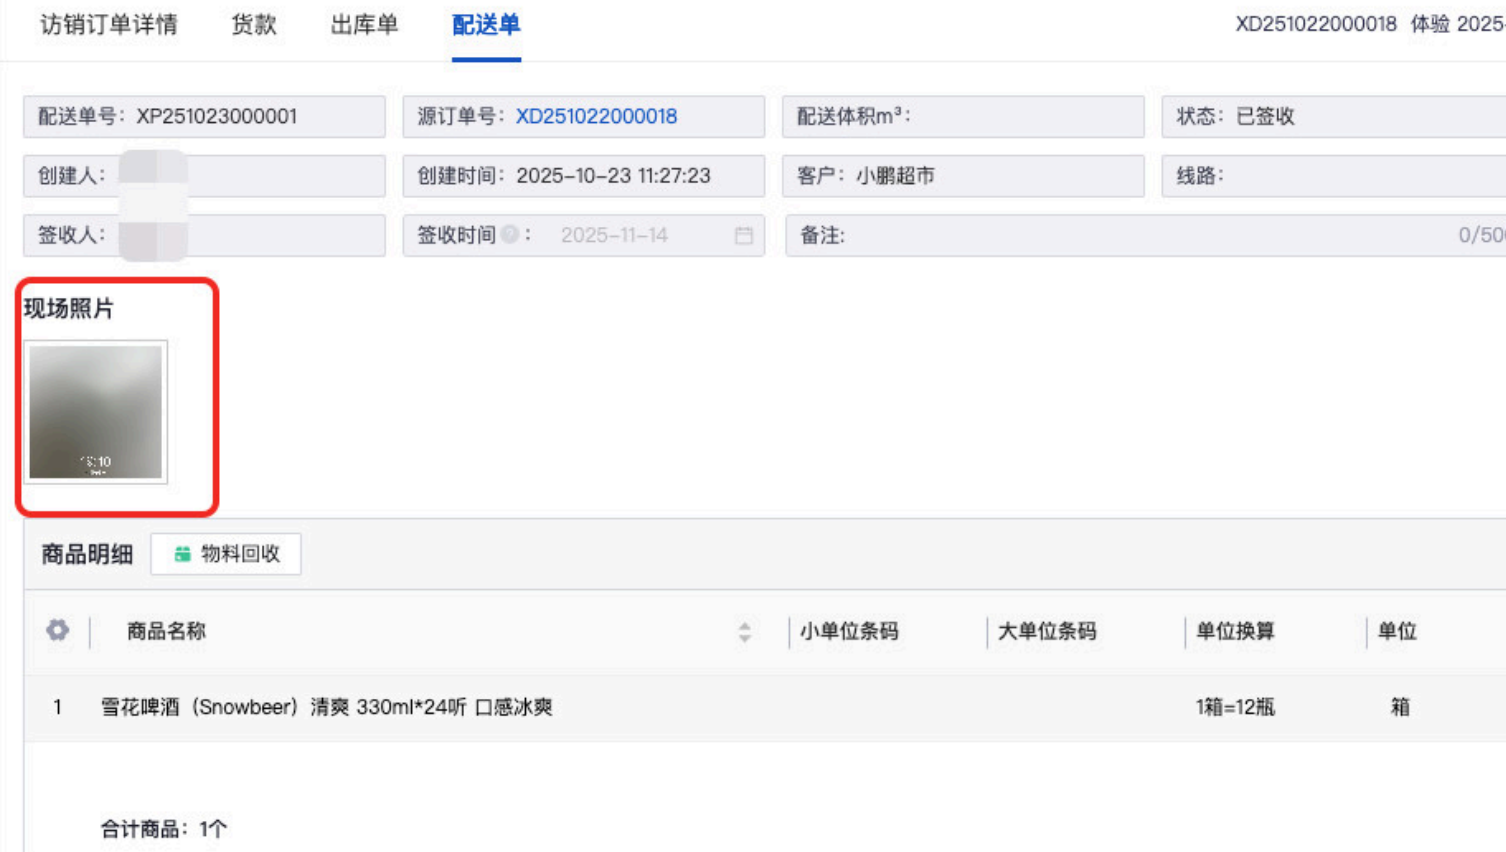Viewport: 1506px width, 852px height.
Task: Select the 配送单 tab
Action: pos(486,25)
